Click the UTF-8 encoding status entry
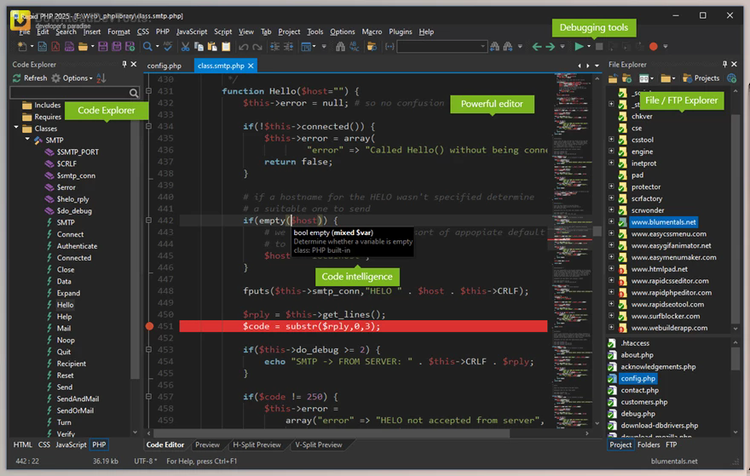Image resolution: width=750 pixels, height=476 pixels. tap(145, 461)
